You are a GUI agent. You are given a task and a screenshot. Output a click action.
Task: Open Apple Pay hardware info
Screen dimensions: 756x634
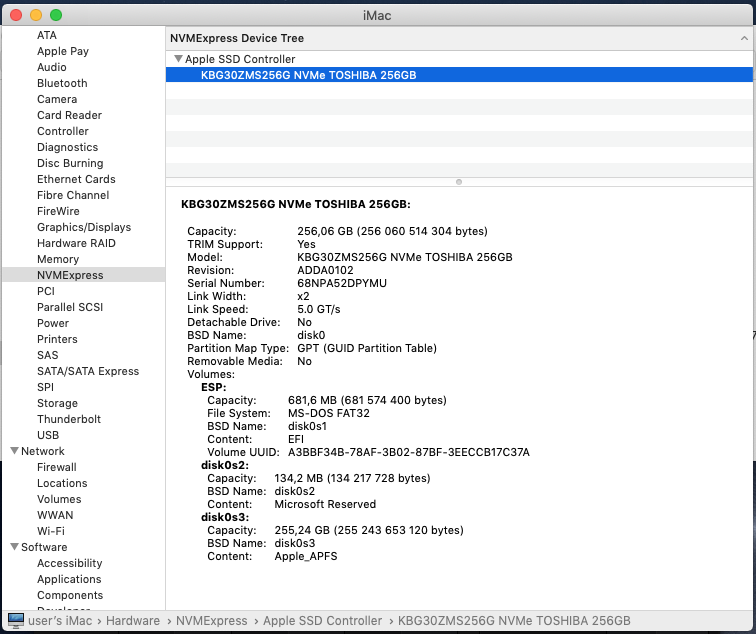(x=63, y=51)
